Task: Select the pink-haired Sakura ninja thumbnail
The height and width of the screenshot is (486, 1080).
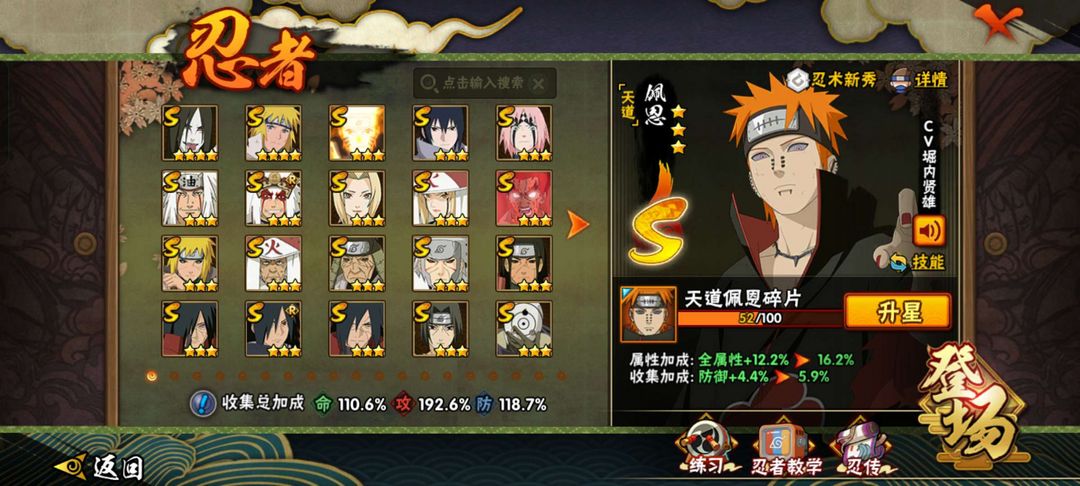Action: click(524, 134)
